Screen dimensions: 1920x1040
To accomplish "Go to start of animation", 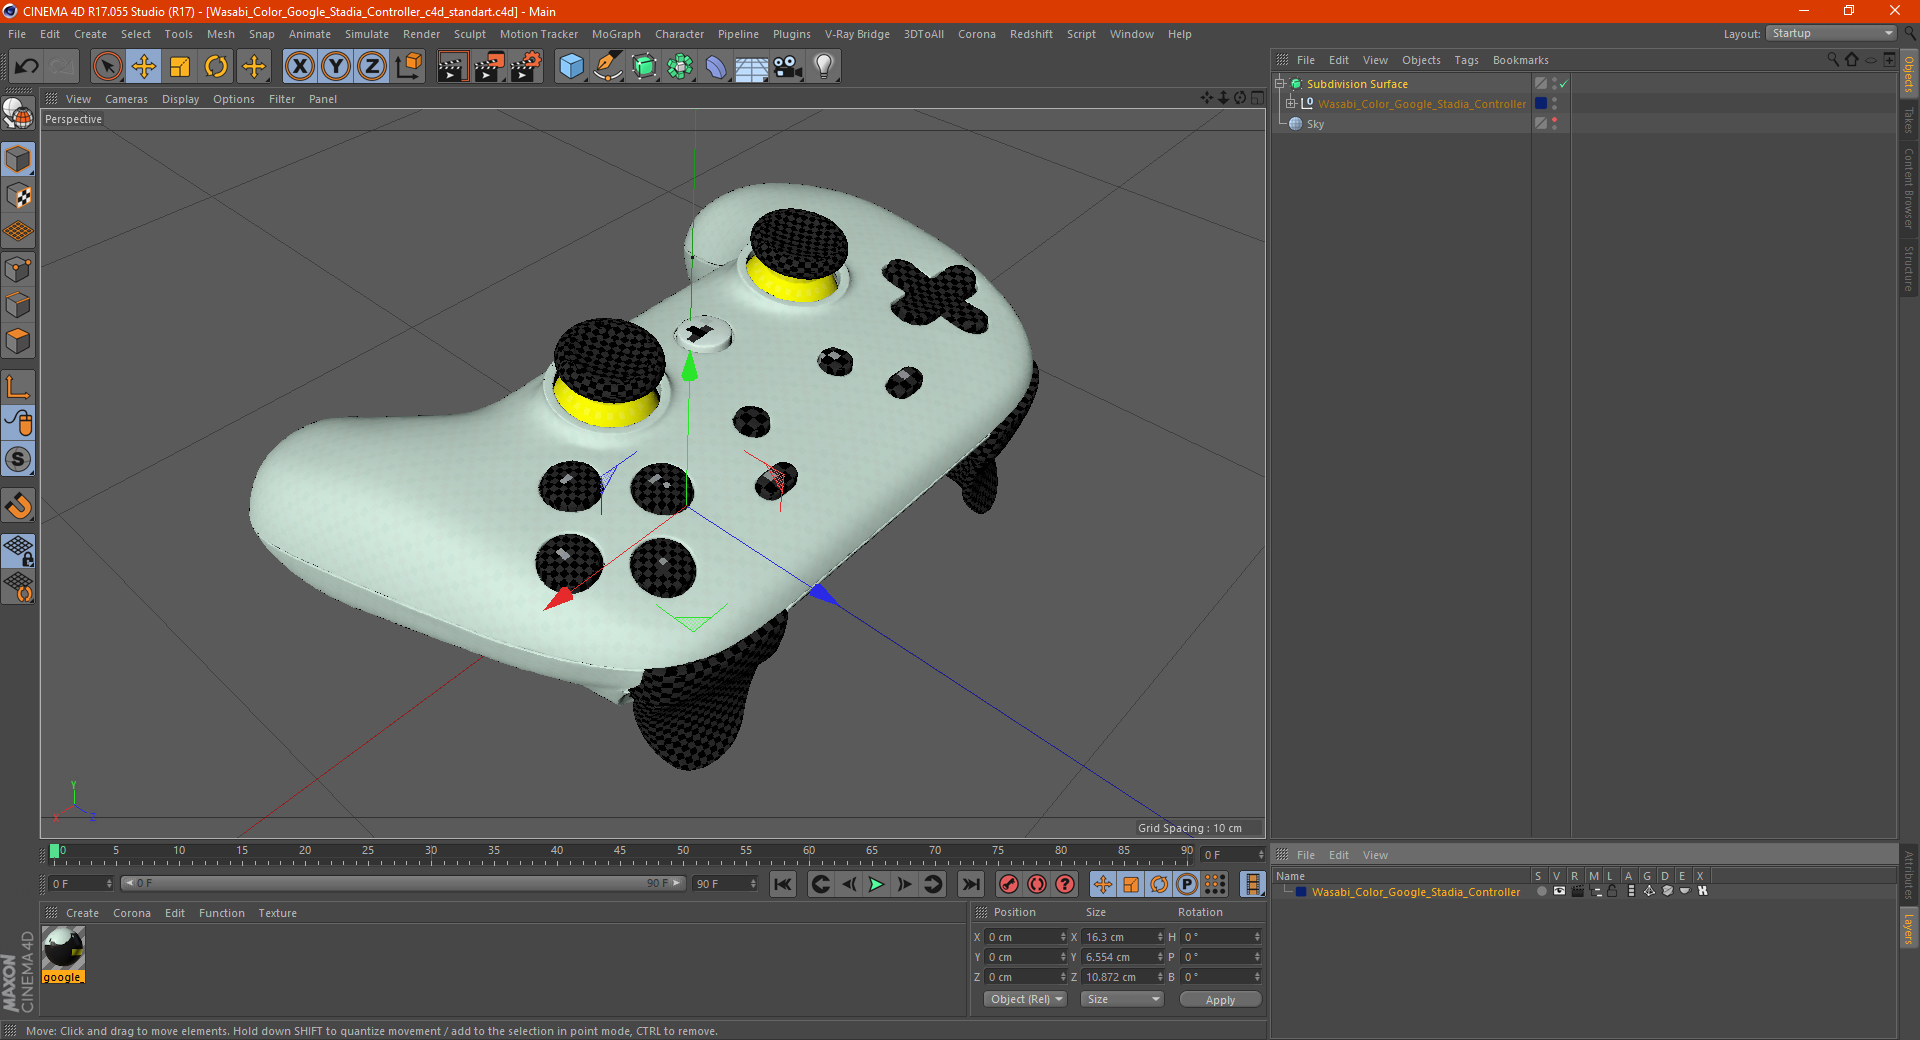I will (783, 884).
